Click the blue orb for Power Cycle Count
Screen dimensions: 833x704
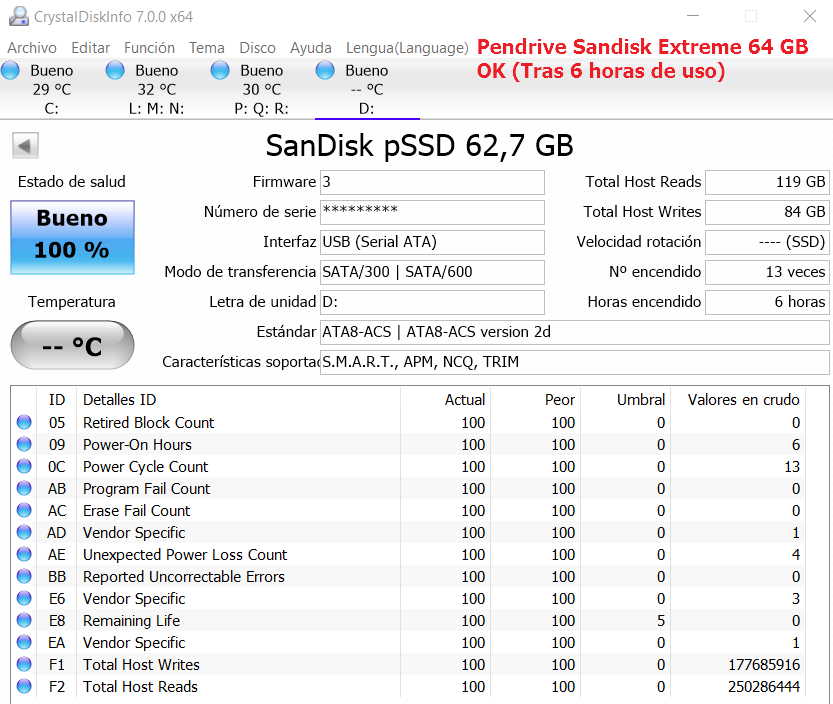click(x=24, y=466)
